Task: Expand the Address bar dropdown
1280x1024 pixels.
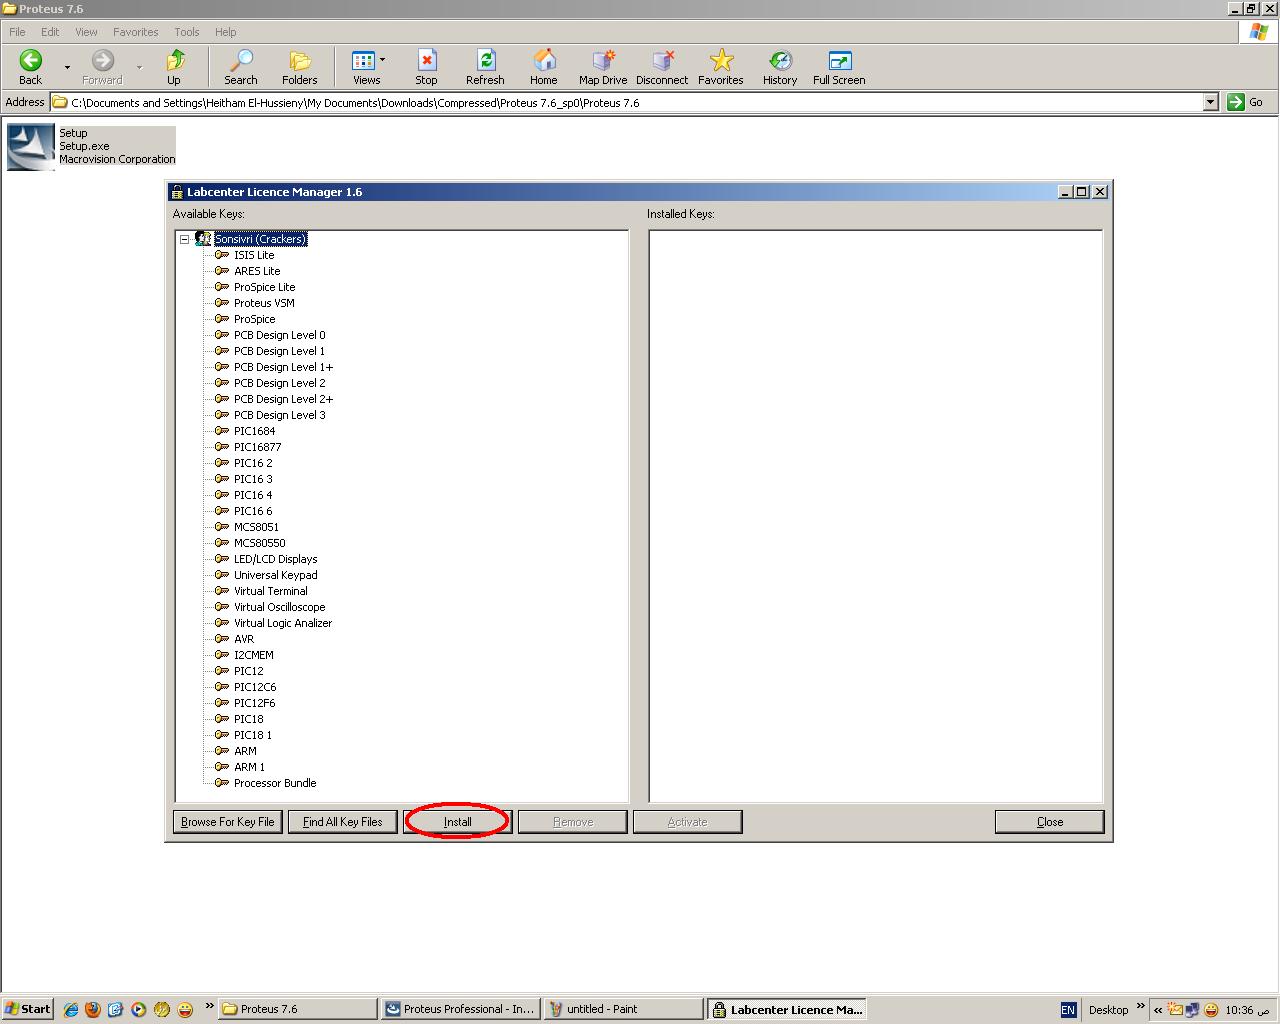Action: pos(1210,102)
